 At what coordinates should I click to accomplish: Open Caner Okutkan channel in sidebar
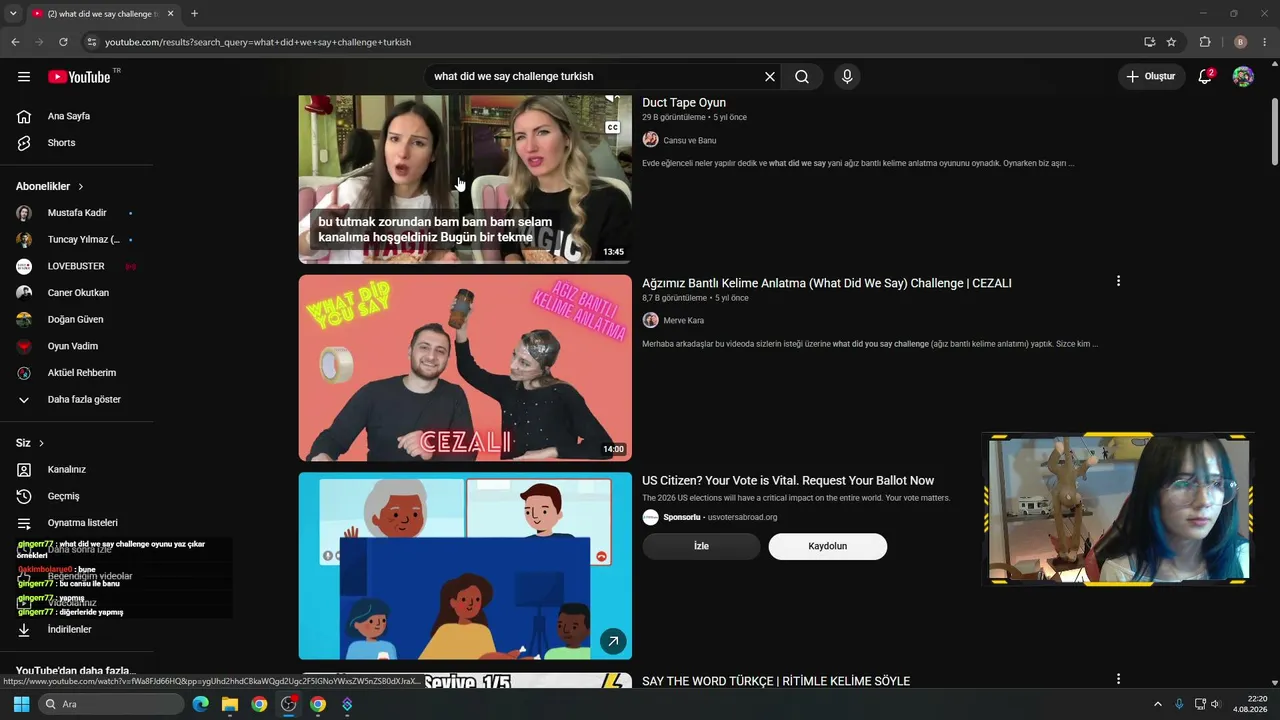[78, 293]
